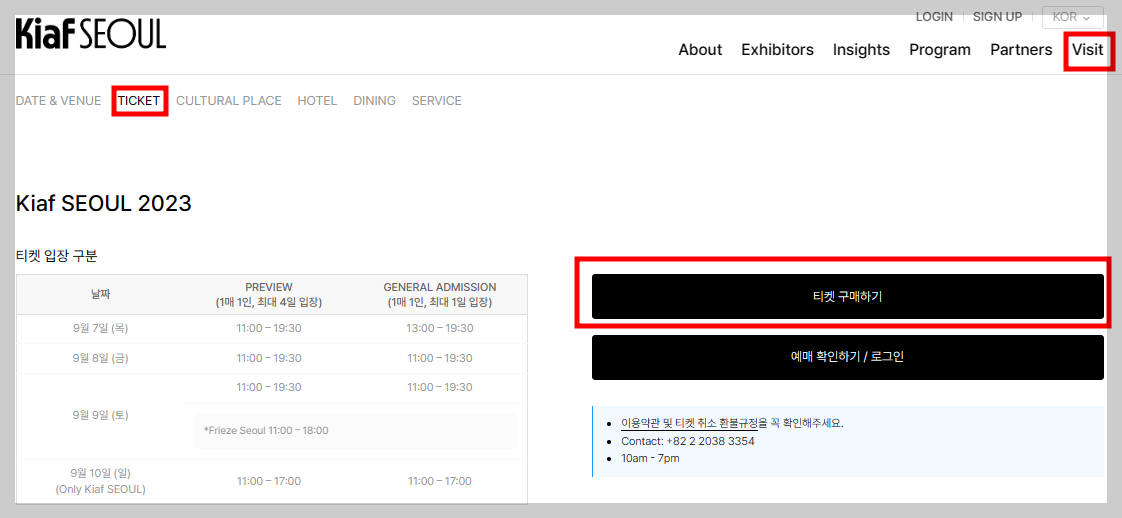
Task: Click the 티켓 입장 구분 heading
Action: [x=56, y=255]
